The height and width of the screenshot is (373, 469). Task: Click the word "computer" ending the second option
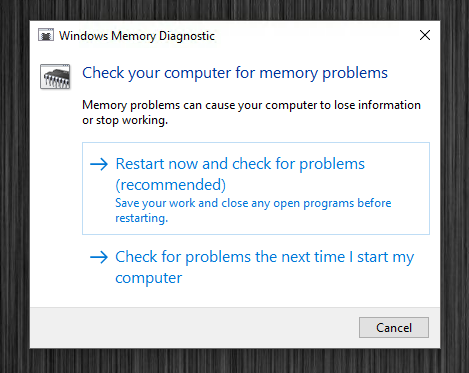149,278
